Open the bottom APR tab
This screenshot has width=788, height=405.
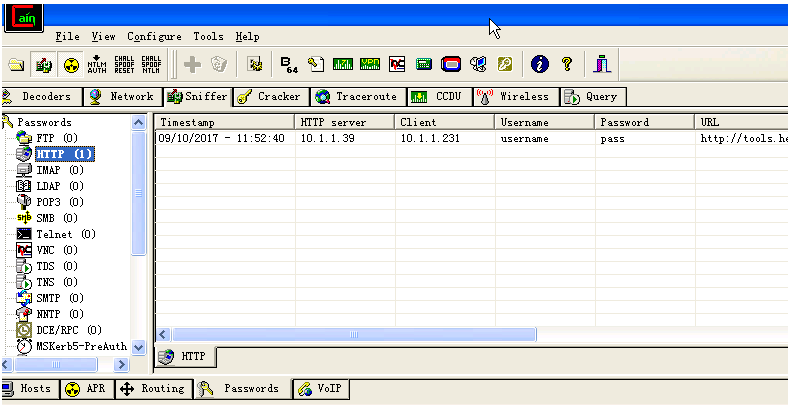pyautogui.click(x=86, y=388)
